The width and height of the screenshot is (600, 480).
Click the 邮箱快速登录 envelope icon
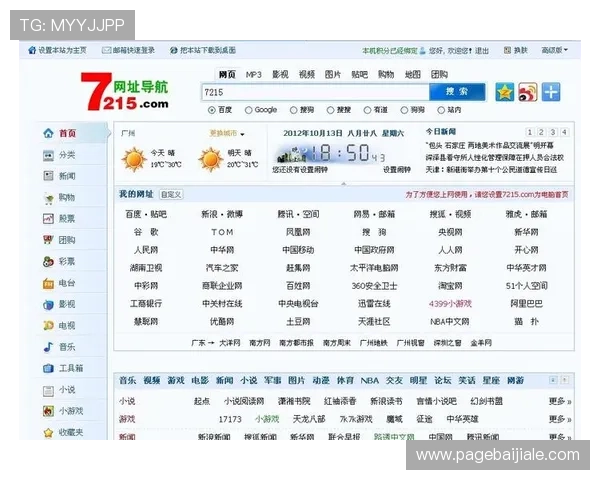106,50
